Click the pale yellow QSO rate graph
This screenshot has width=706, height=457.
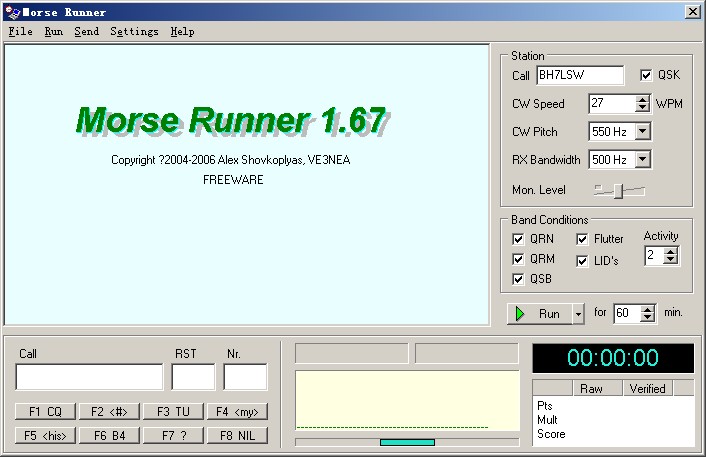407,401
